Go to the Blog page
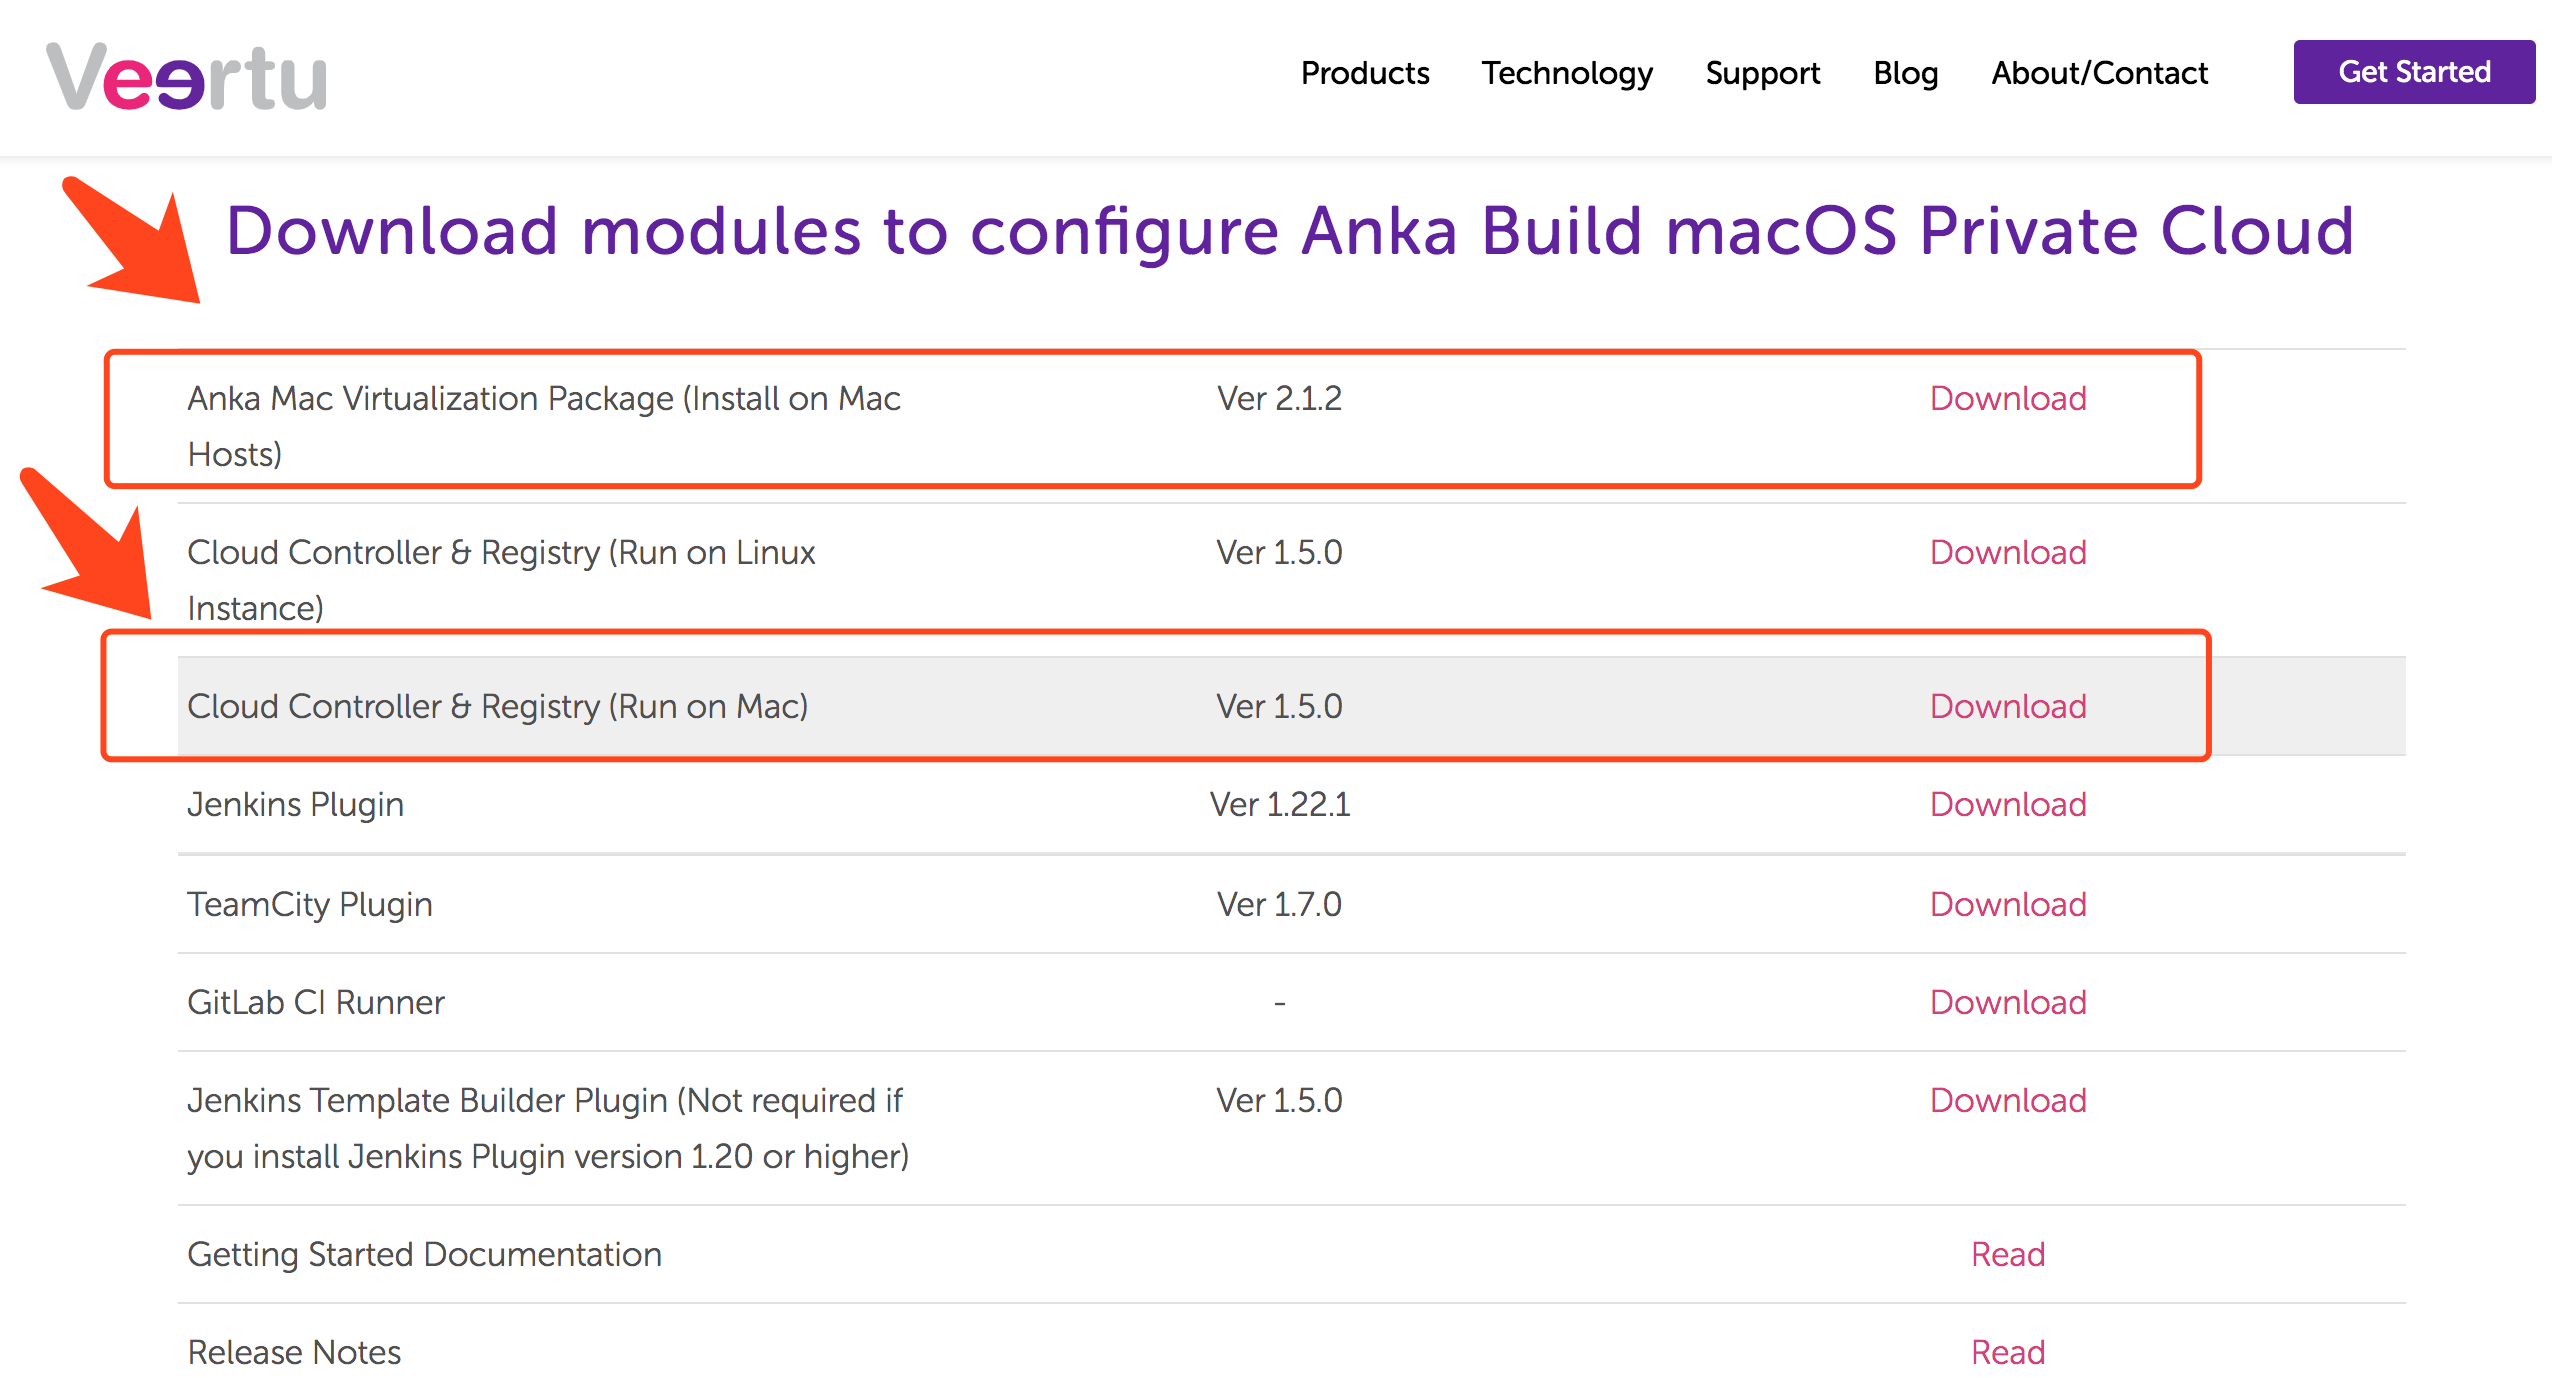The width and height of the screenshot is (2552, 1378). (x=1906, y=74)
